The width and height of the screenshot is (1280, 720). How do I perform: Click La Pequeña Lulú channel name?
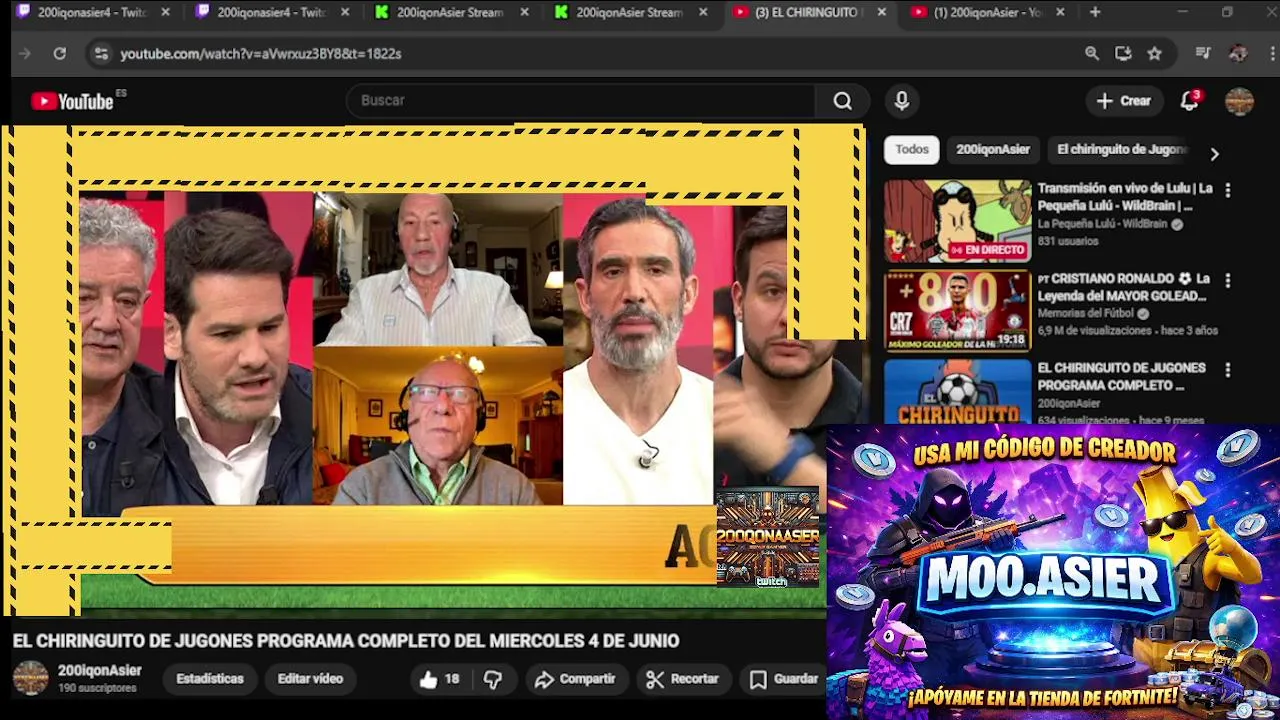pos(1102,224)
